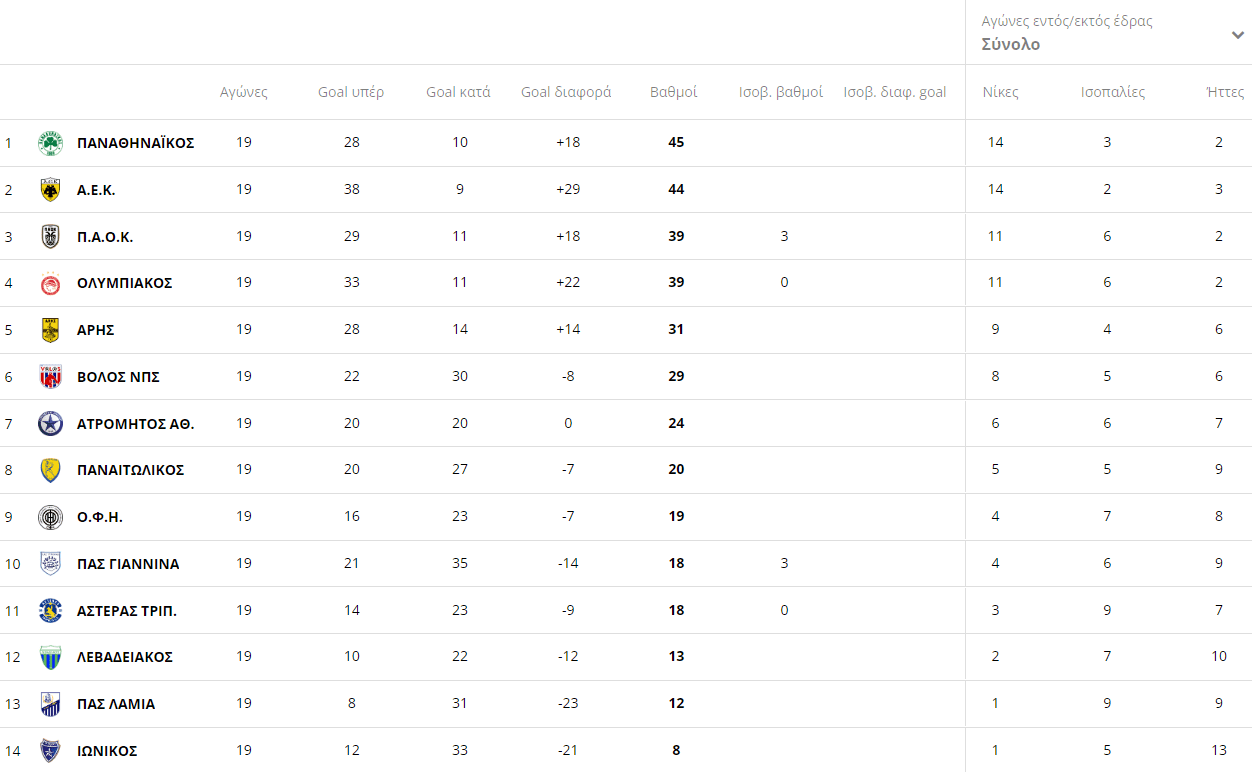The height and width of the screenshot is (772, 1252).
Task: Click the Aris yellow team logo
Action: tap(50, 330)
